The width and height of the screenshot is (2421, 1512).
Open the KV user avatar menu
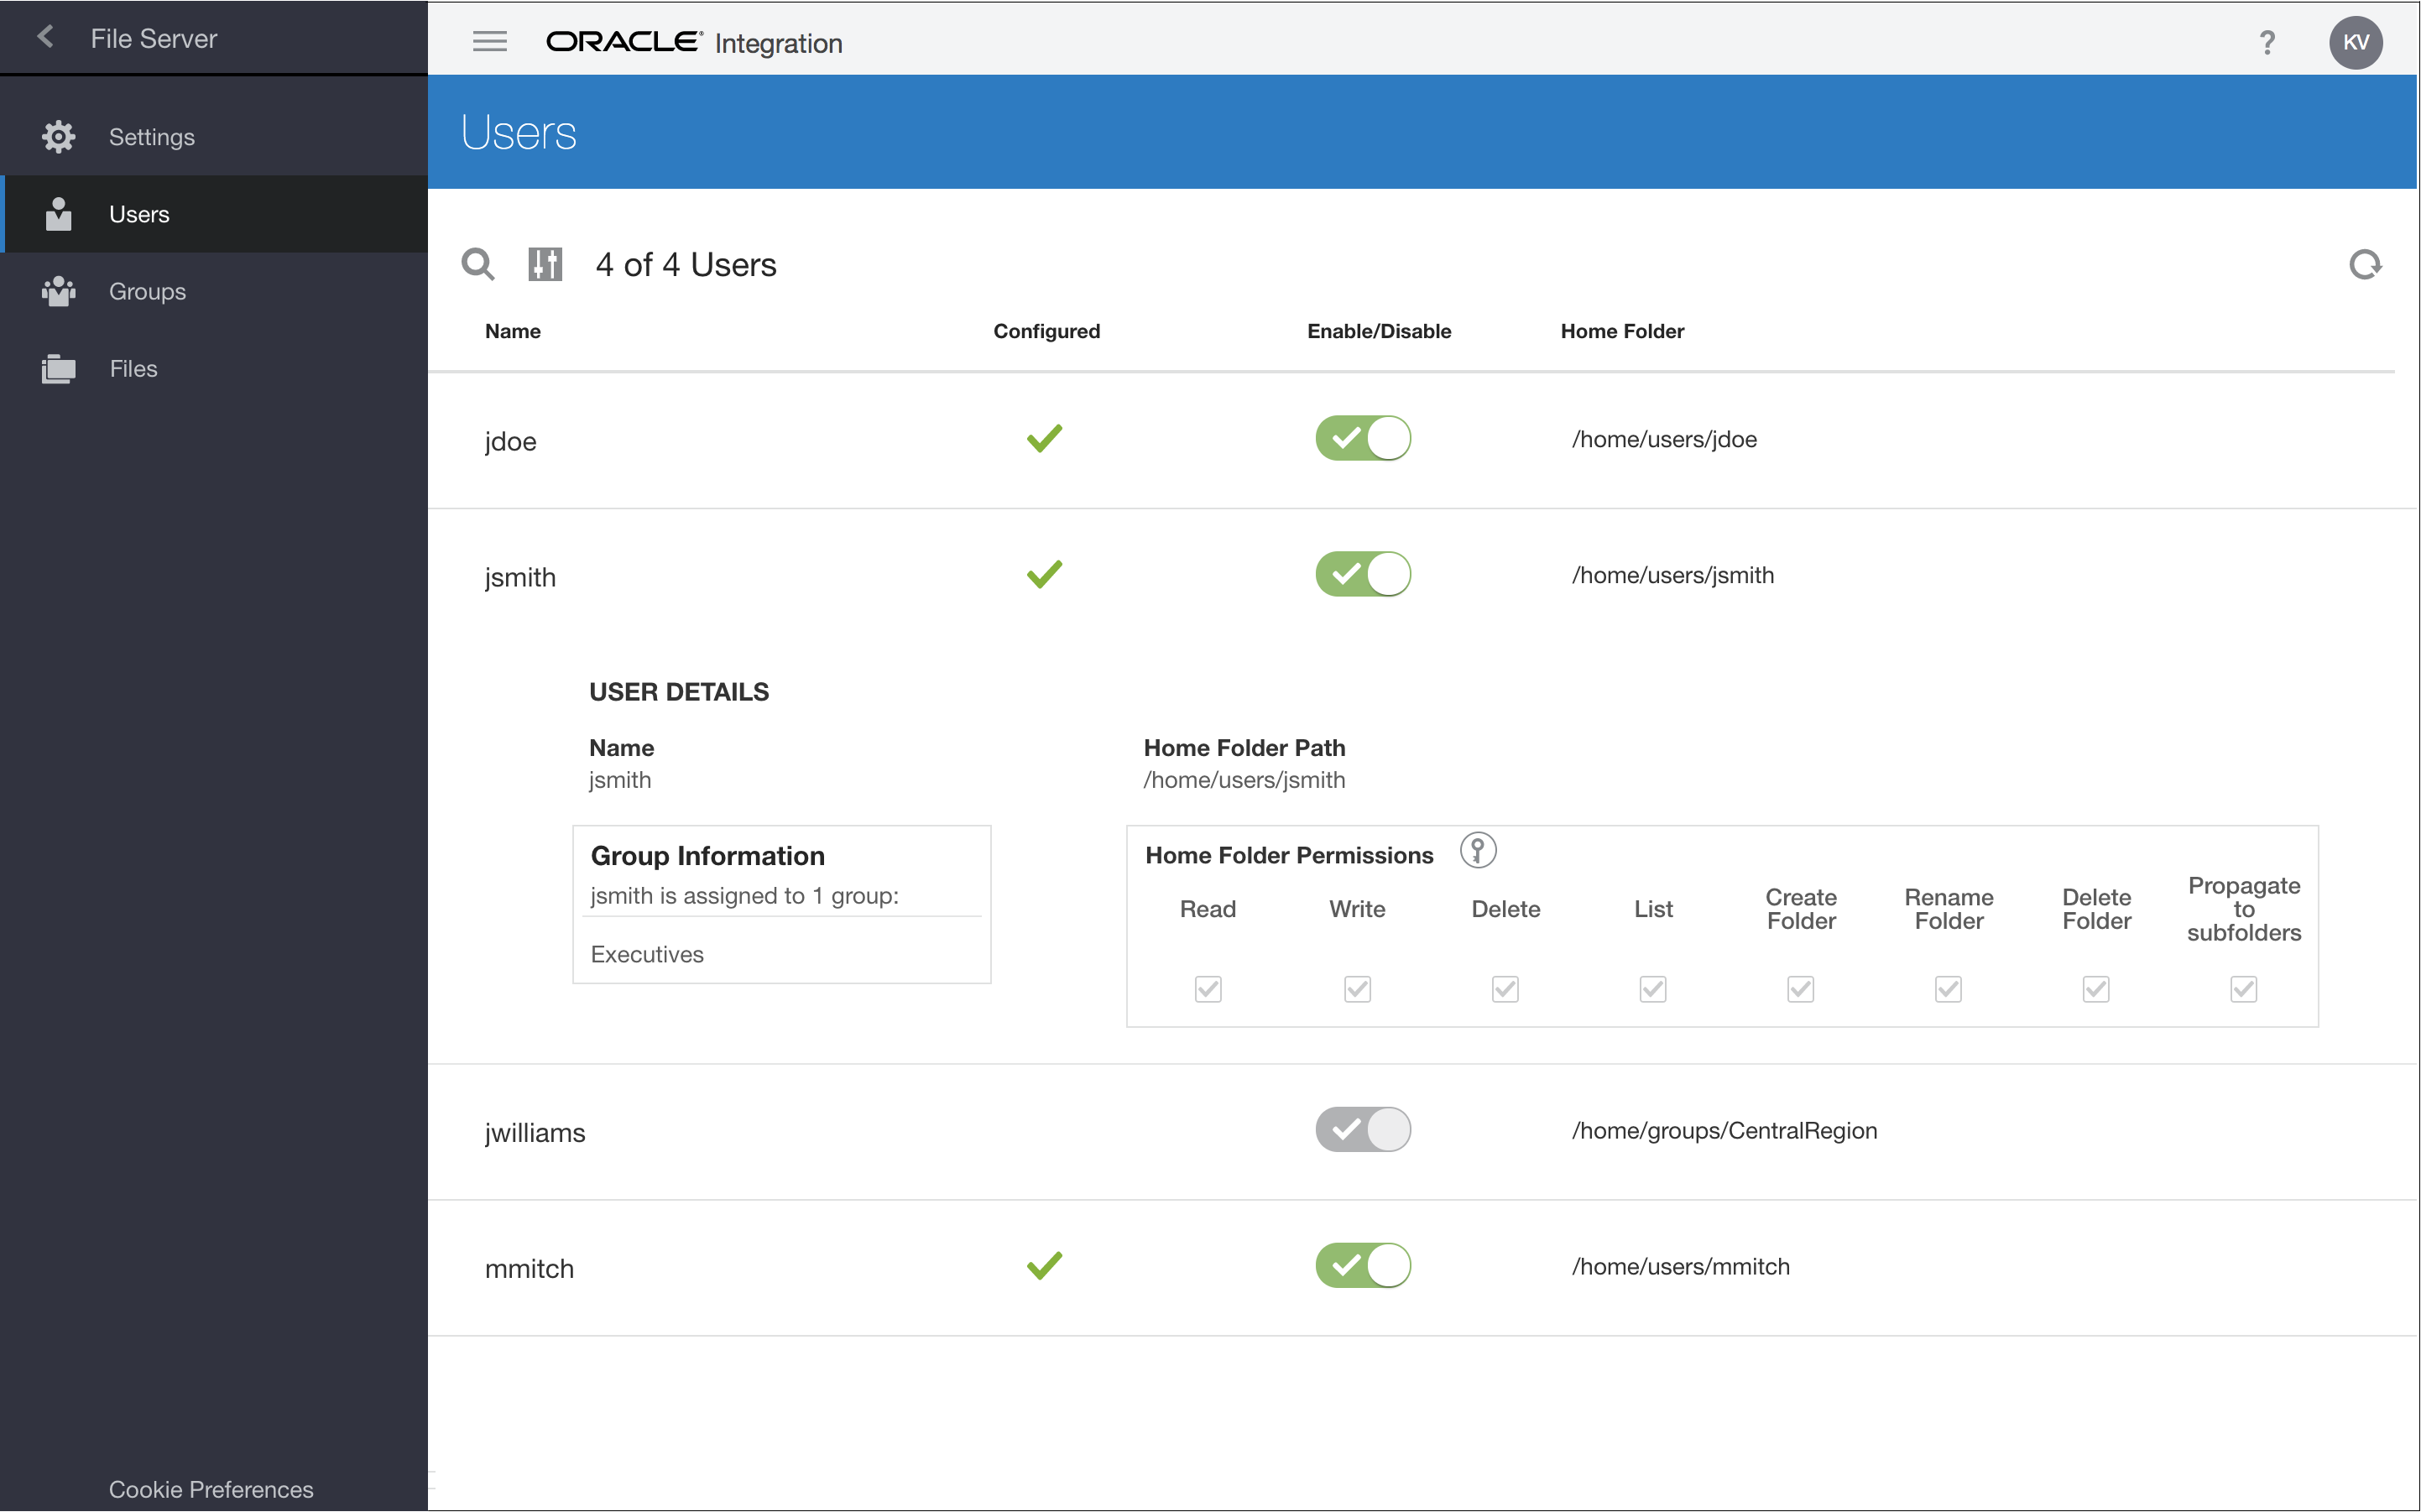click(x=2355, y=43)
